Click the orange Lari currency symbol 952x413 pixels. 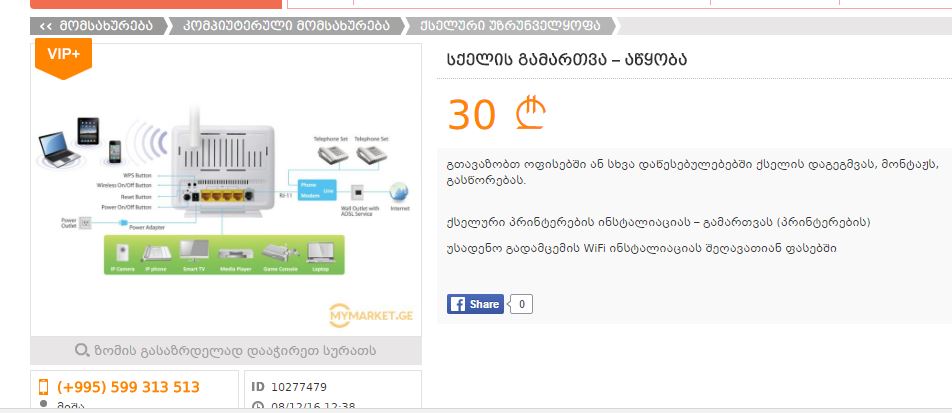click(x=531, y=113)
